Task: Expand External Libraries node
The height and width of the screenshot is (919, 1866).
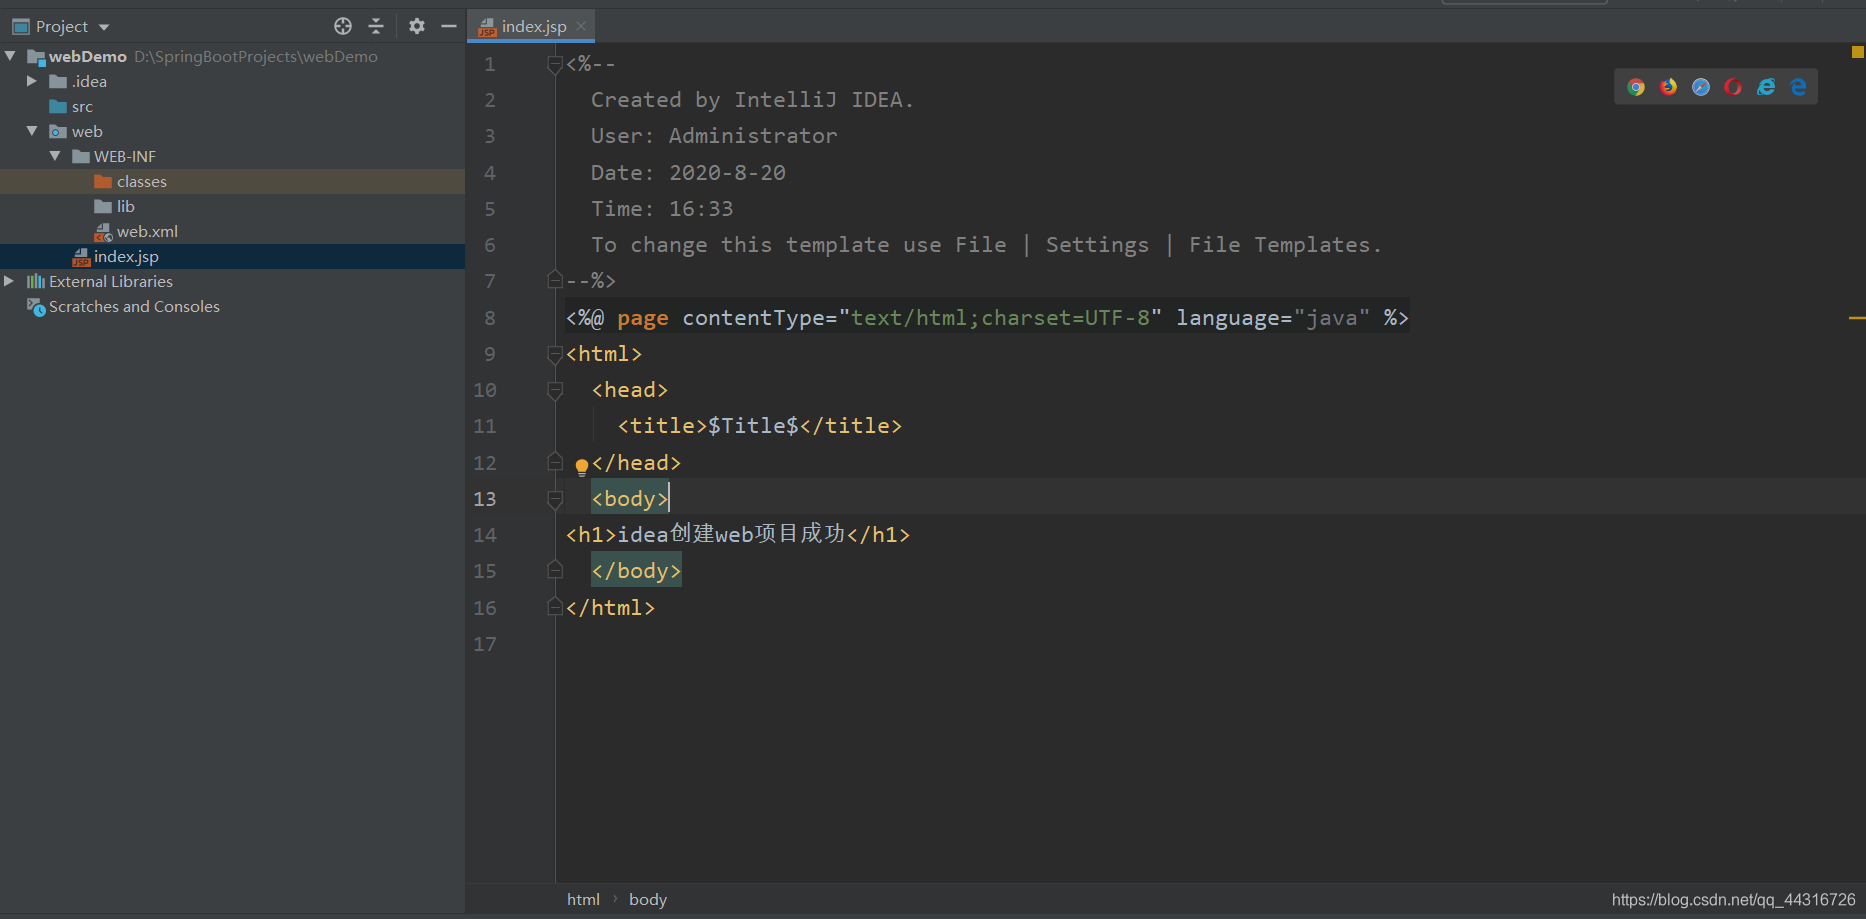Action: pyautogui.click(x=10, y=281)
